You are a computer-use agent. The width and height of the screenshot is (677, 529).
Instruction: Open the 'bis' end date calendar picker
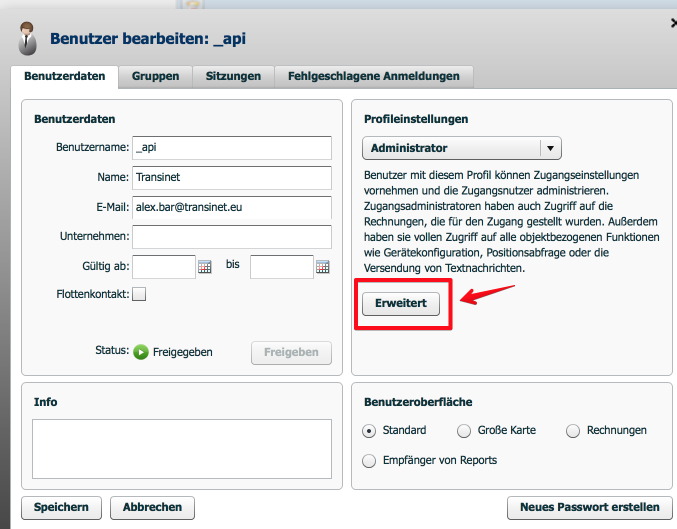point(323,267)
